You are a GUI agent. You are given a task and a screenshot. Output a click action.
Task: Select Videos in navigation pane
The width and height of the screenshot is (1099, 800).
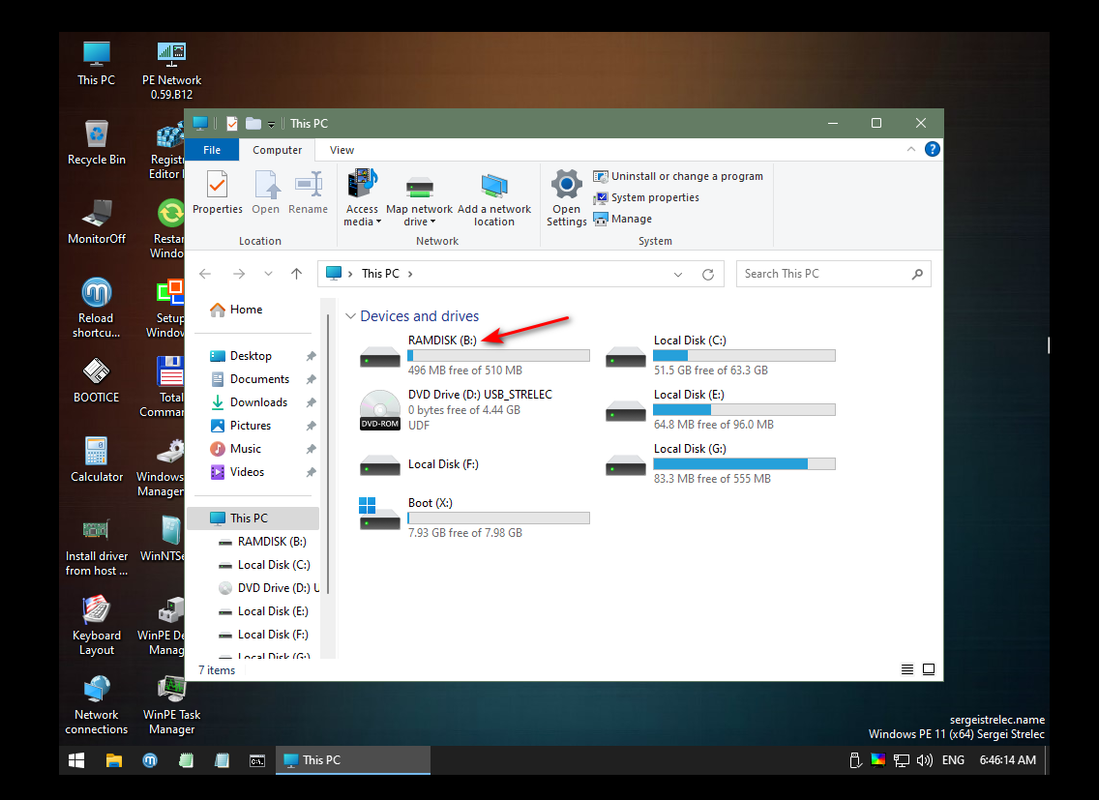[x=238, y=472]
